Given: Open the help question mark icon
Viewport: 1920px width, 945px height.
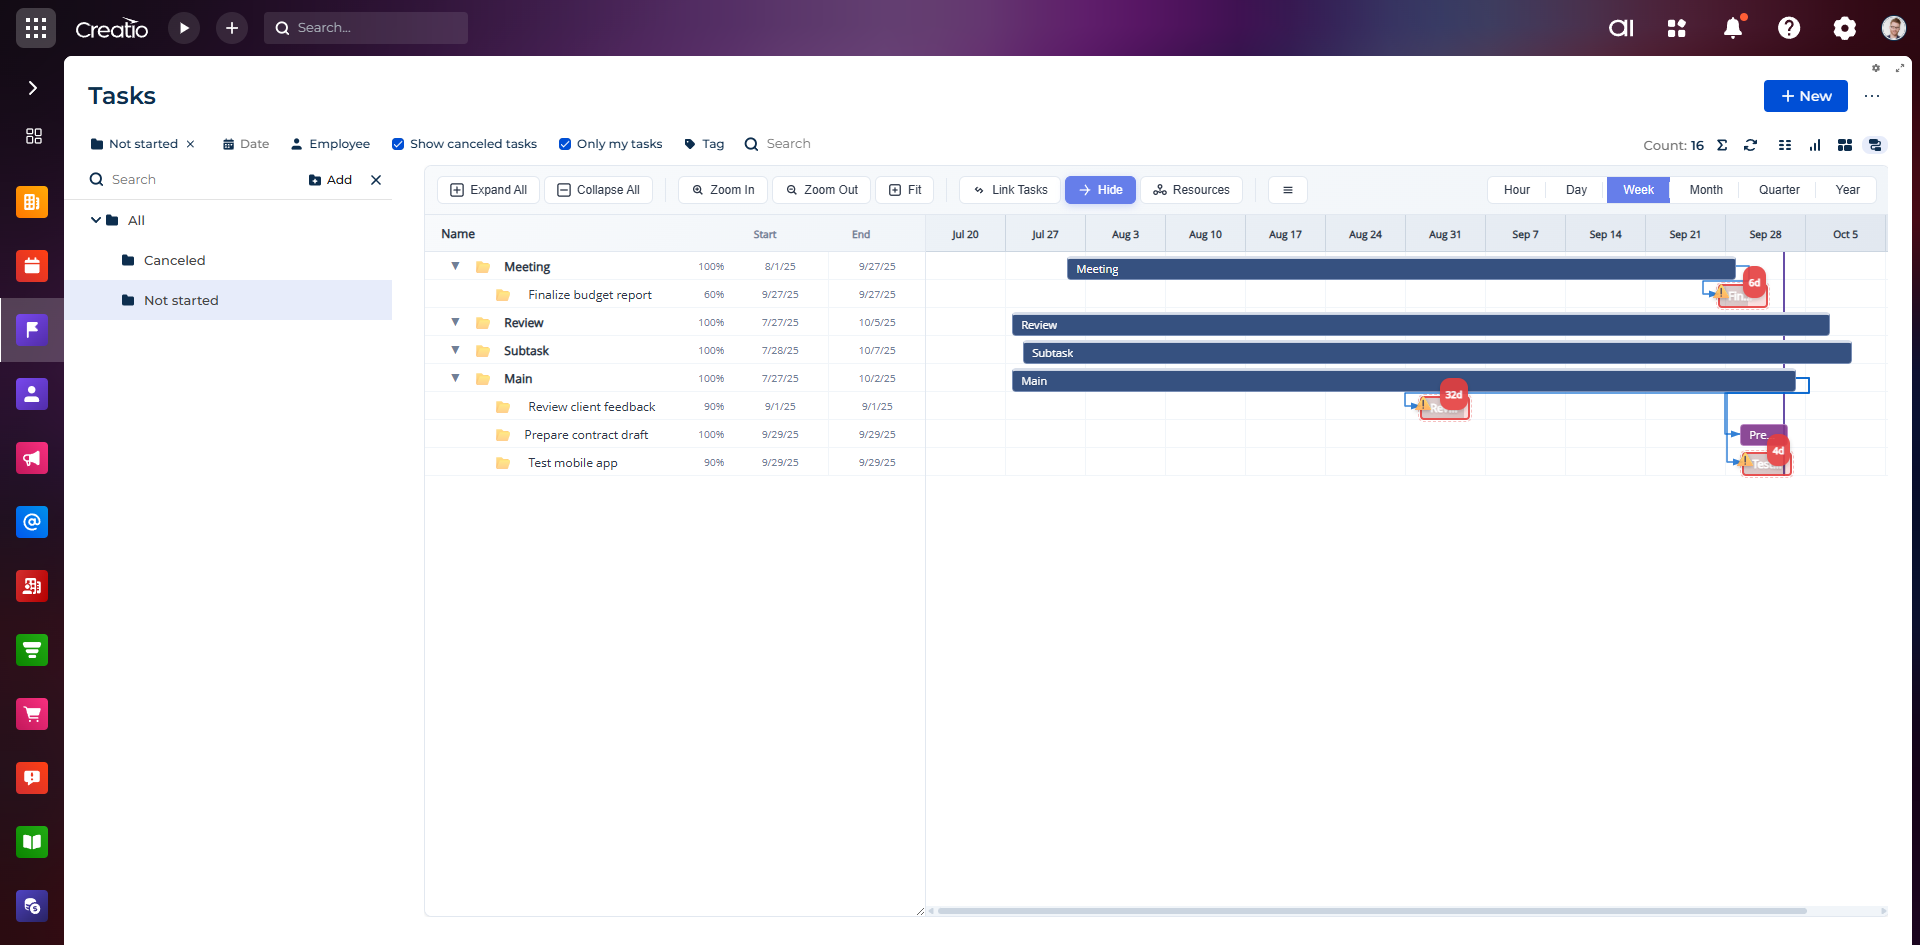Looking at the screenshot, I should tap(1789, 28).
